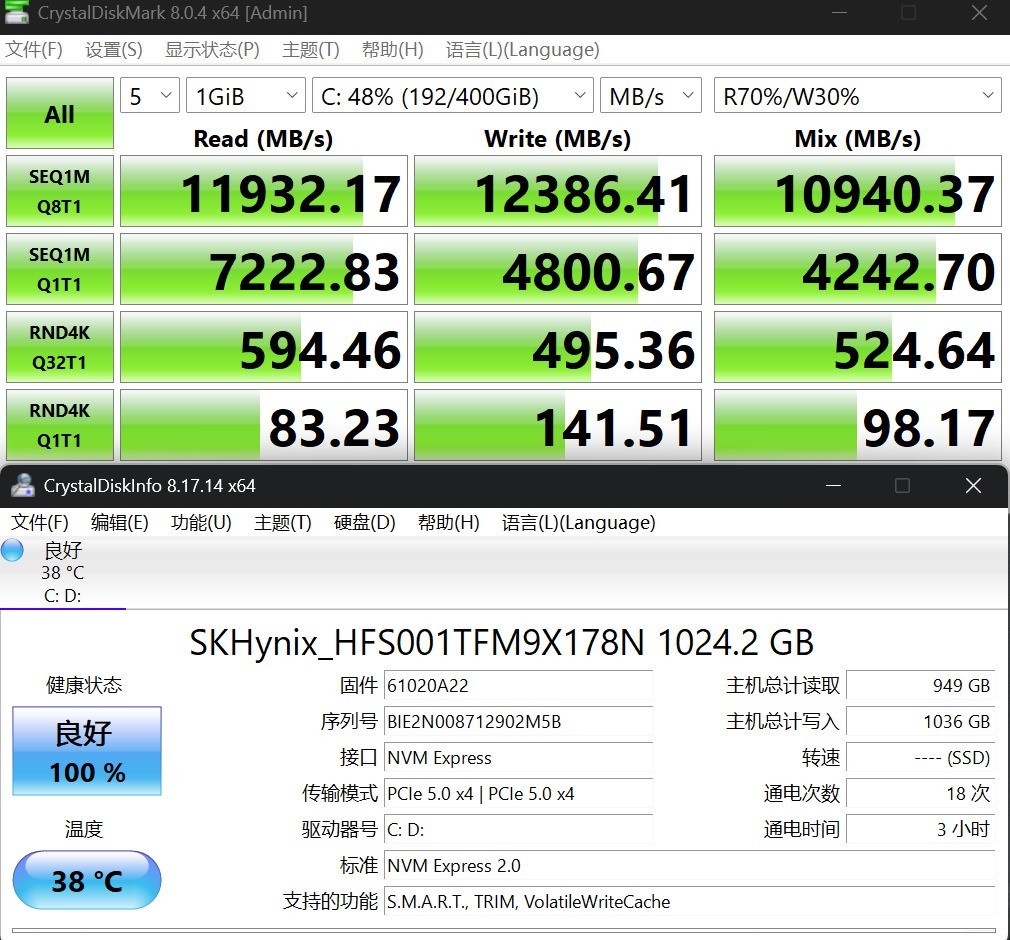1010x940 pixels.
Task: Start all benchmarks with the All button
Action: [x=59, y=113]
